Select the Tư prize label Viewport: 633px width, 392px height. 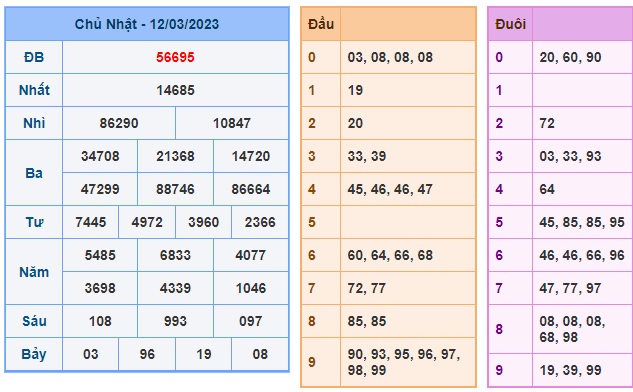click(34, 222)
